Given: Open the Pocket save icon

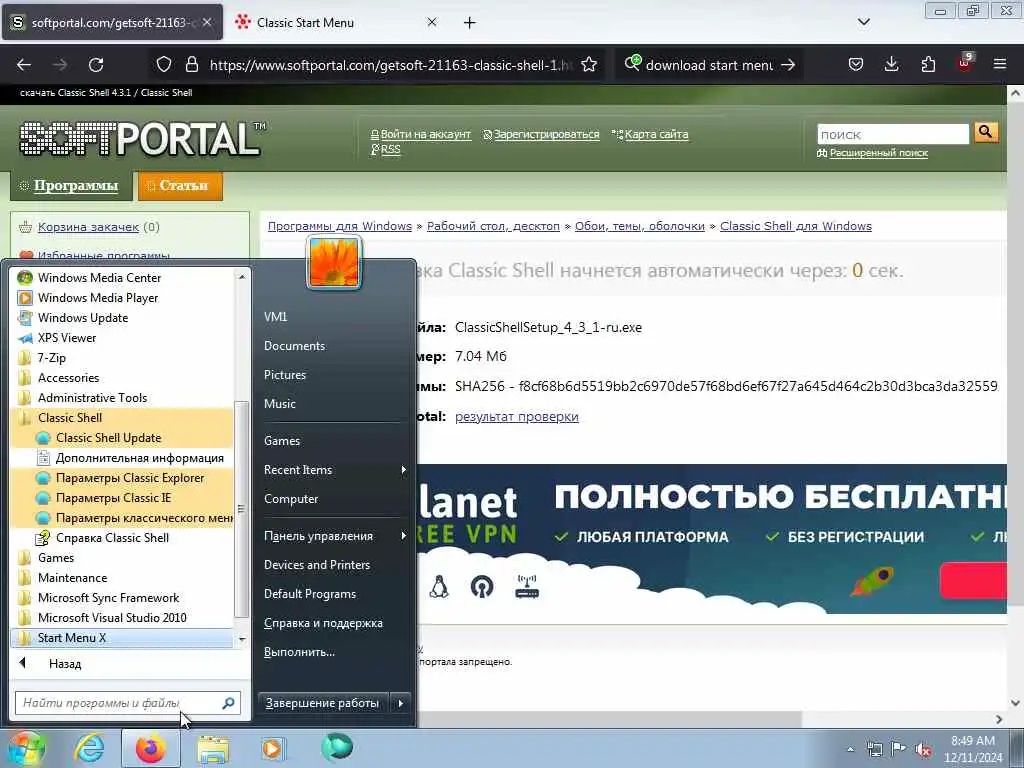Looking at the screenshot, I should point(856,64).
